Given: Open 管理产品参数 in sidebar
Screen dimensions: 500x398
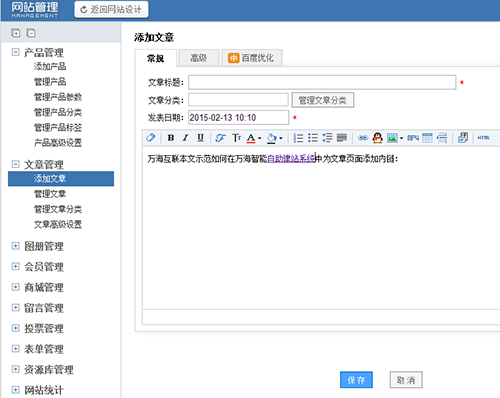Looking at the screenshot, I should 58,97.
